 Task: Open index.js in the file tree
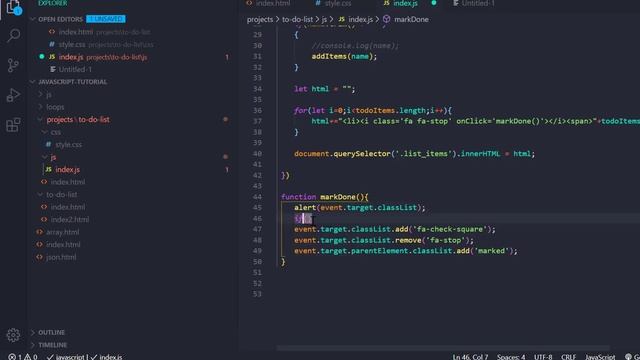[x=67, y=169]
